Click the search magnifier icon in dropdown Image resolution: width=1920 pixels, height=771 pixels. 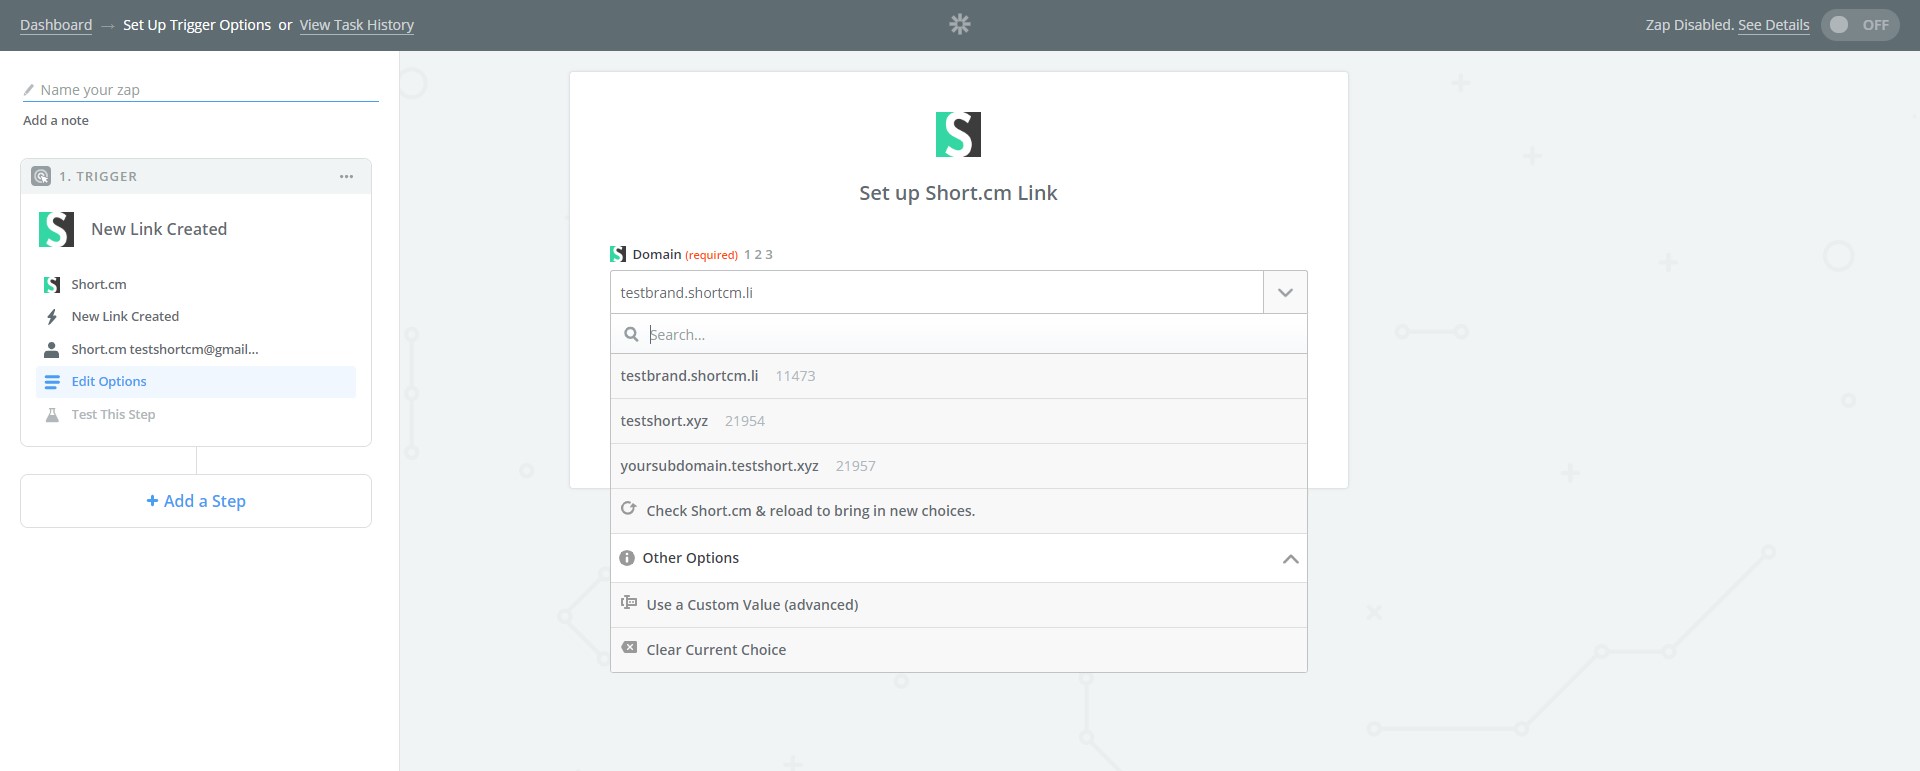pyautogui.click(x=631, y=334)
